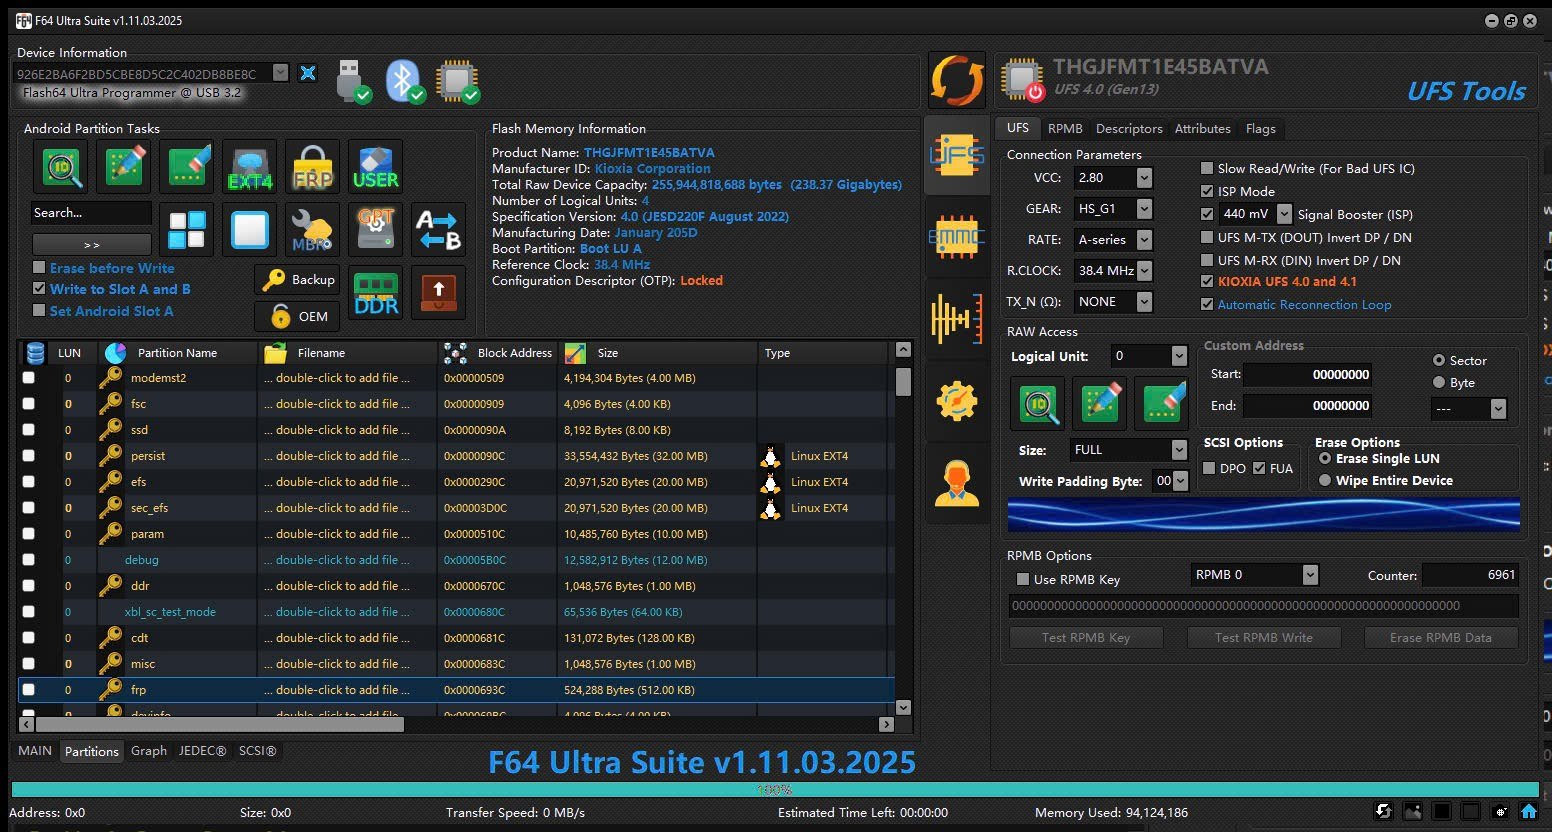1552x832 pixels.
Task: Toggle KIOXIA UFS 4.0 and 4.1 checkbox
Action: click(1207, 281)
